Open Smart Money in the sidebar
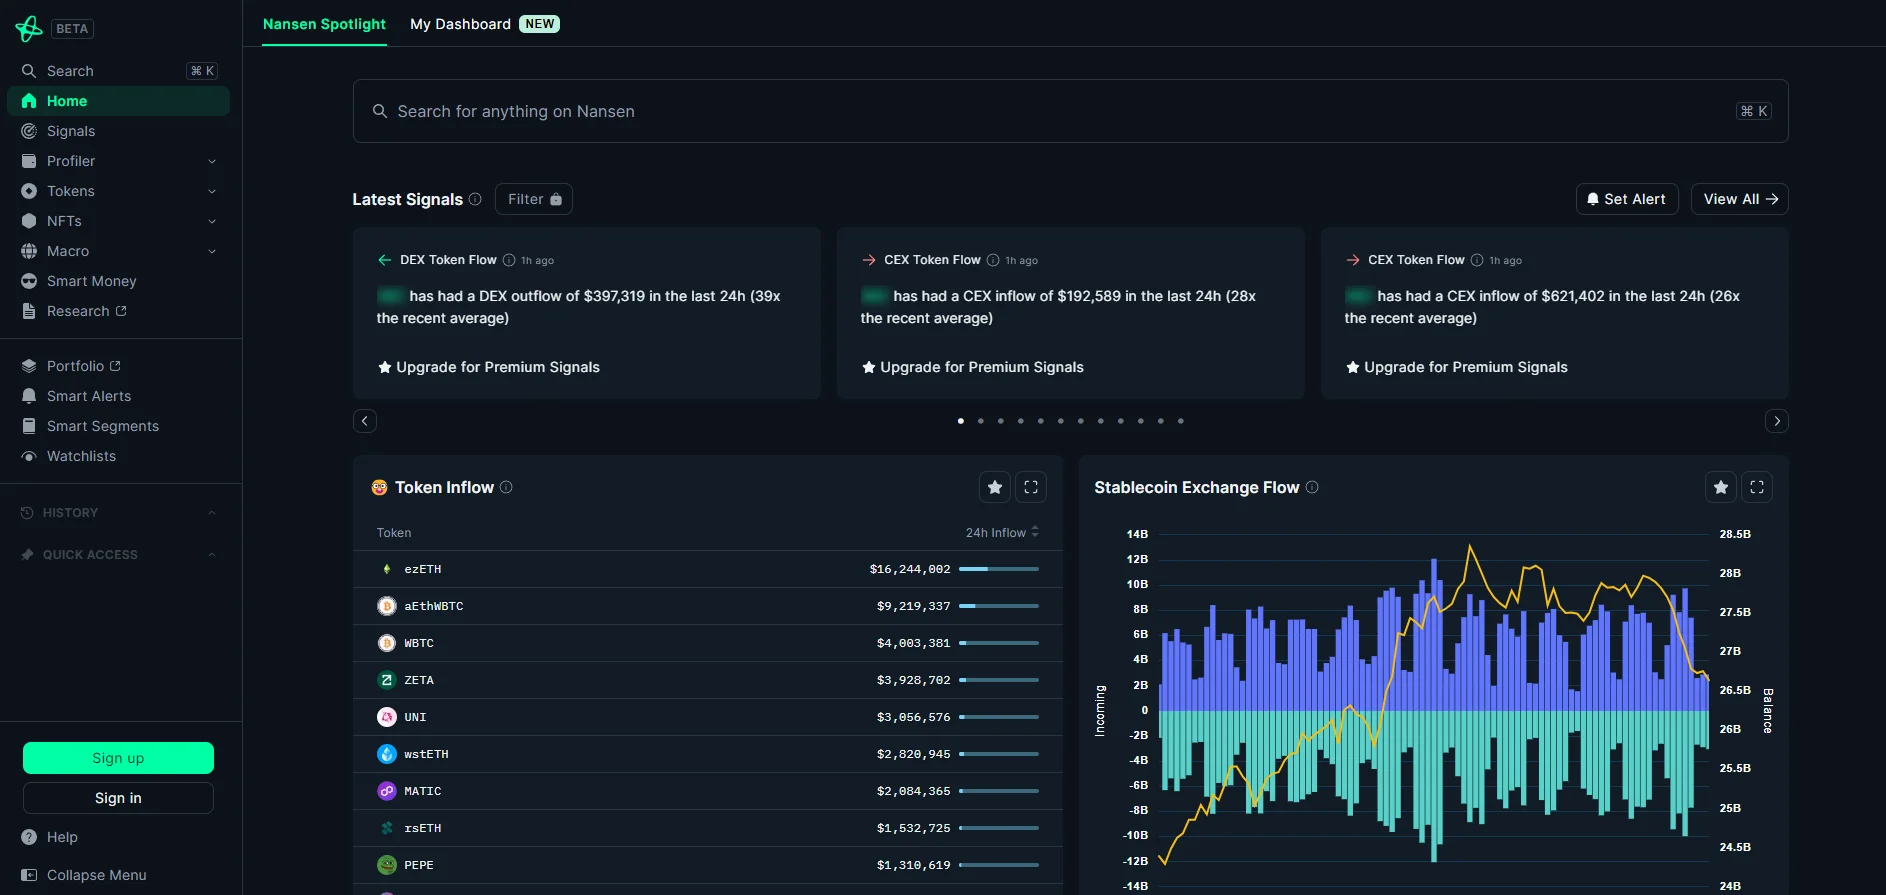1886x895 pixels. (118, 281)
